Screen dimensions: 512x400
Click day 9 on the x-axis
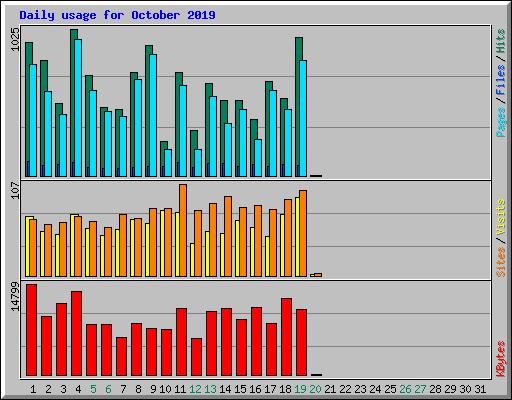point(153,389)
